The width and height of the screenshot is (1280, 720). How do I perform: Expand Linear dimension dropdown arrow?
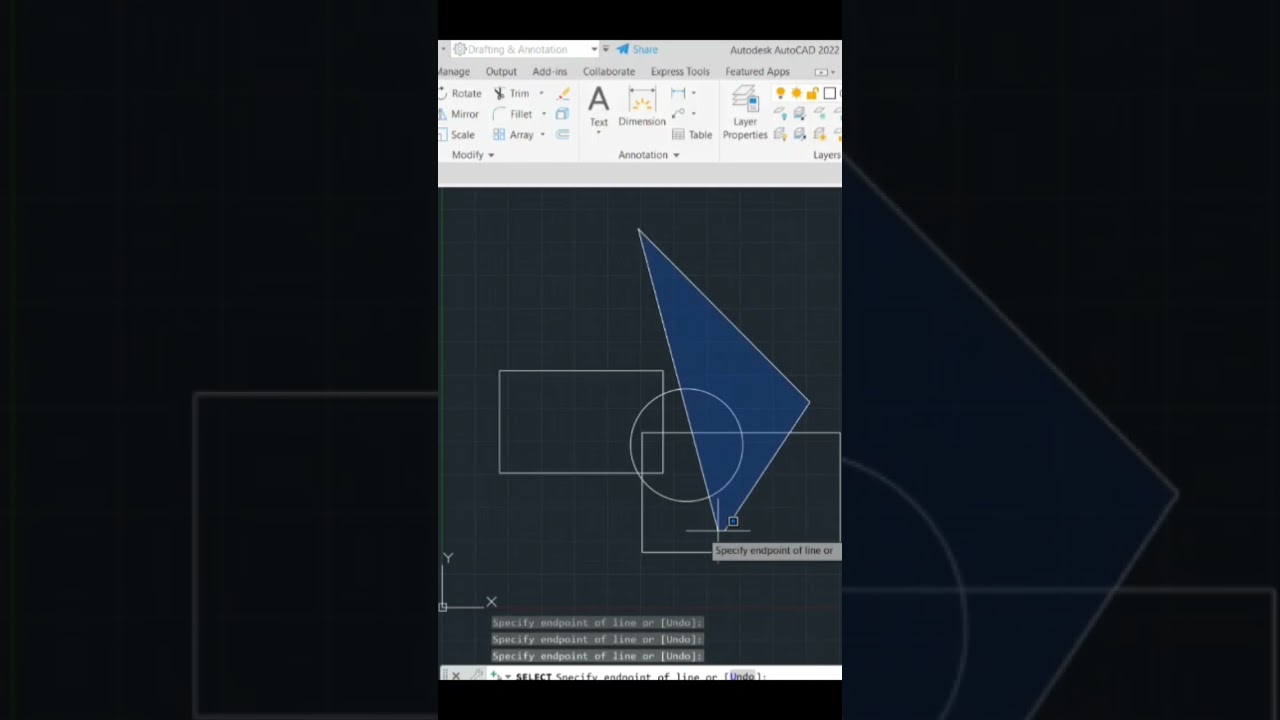click(x=693, y=93)
